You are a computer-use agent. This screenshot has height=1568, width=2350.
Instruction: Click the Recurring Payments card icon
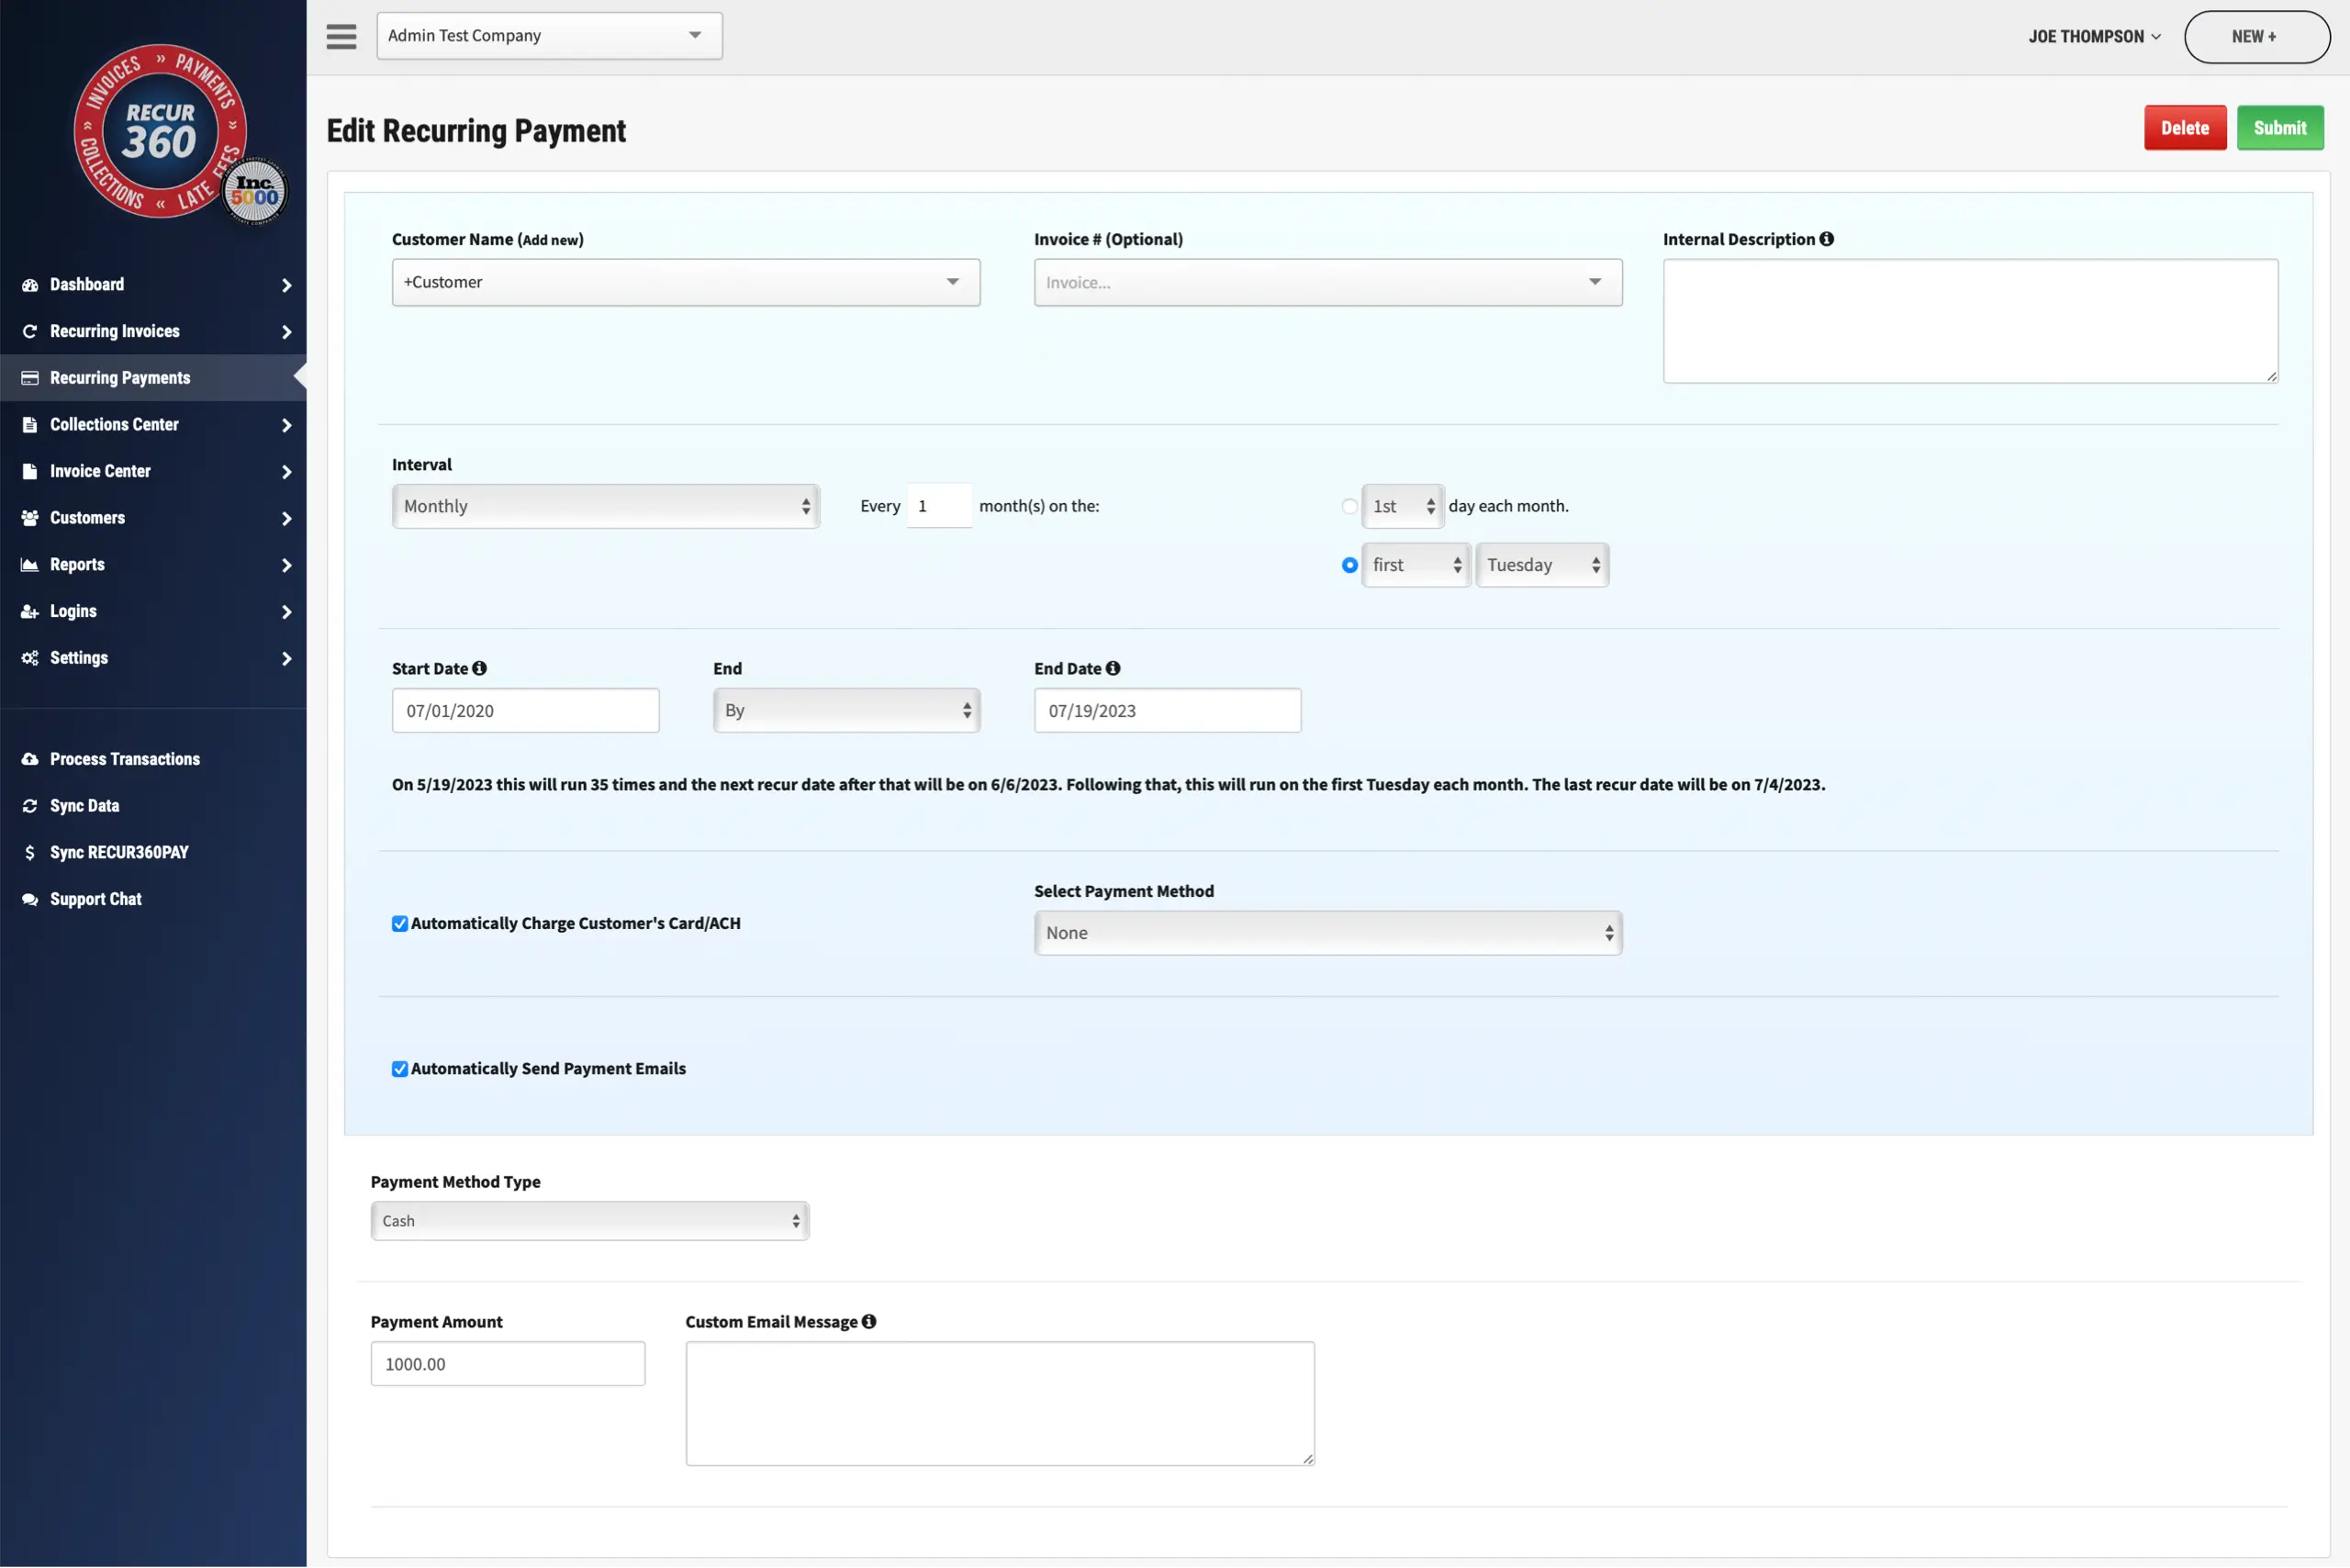tap(30, 378)
